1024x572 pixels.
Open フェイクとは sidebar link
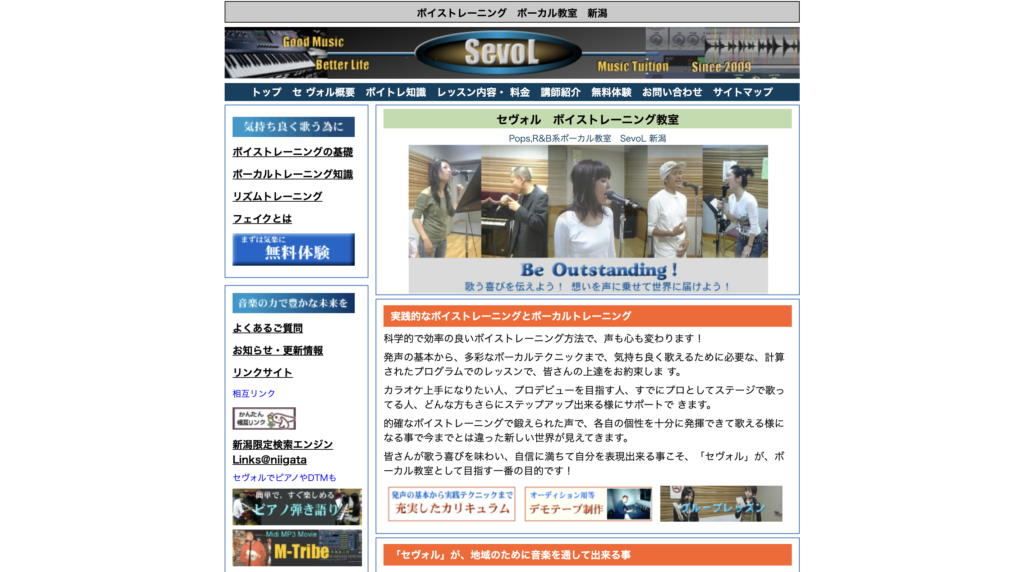[x=262, y=218]
